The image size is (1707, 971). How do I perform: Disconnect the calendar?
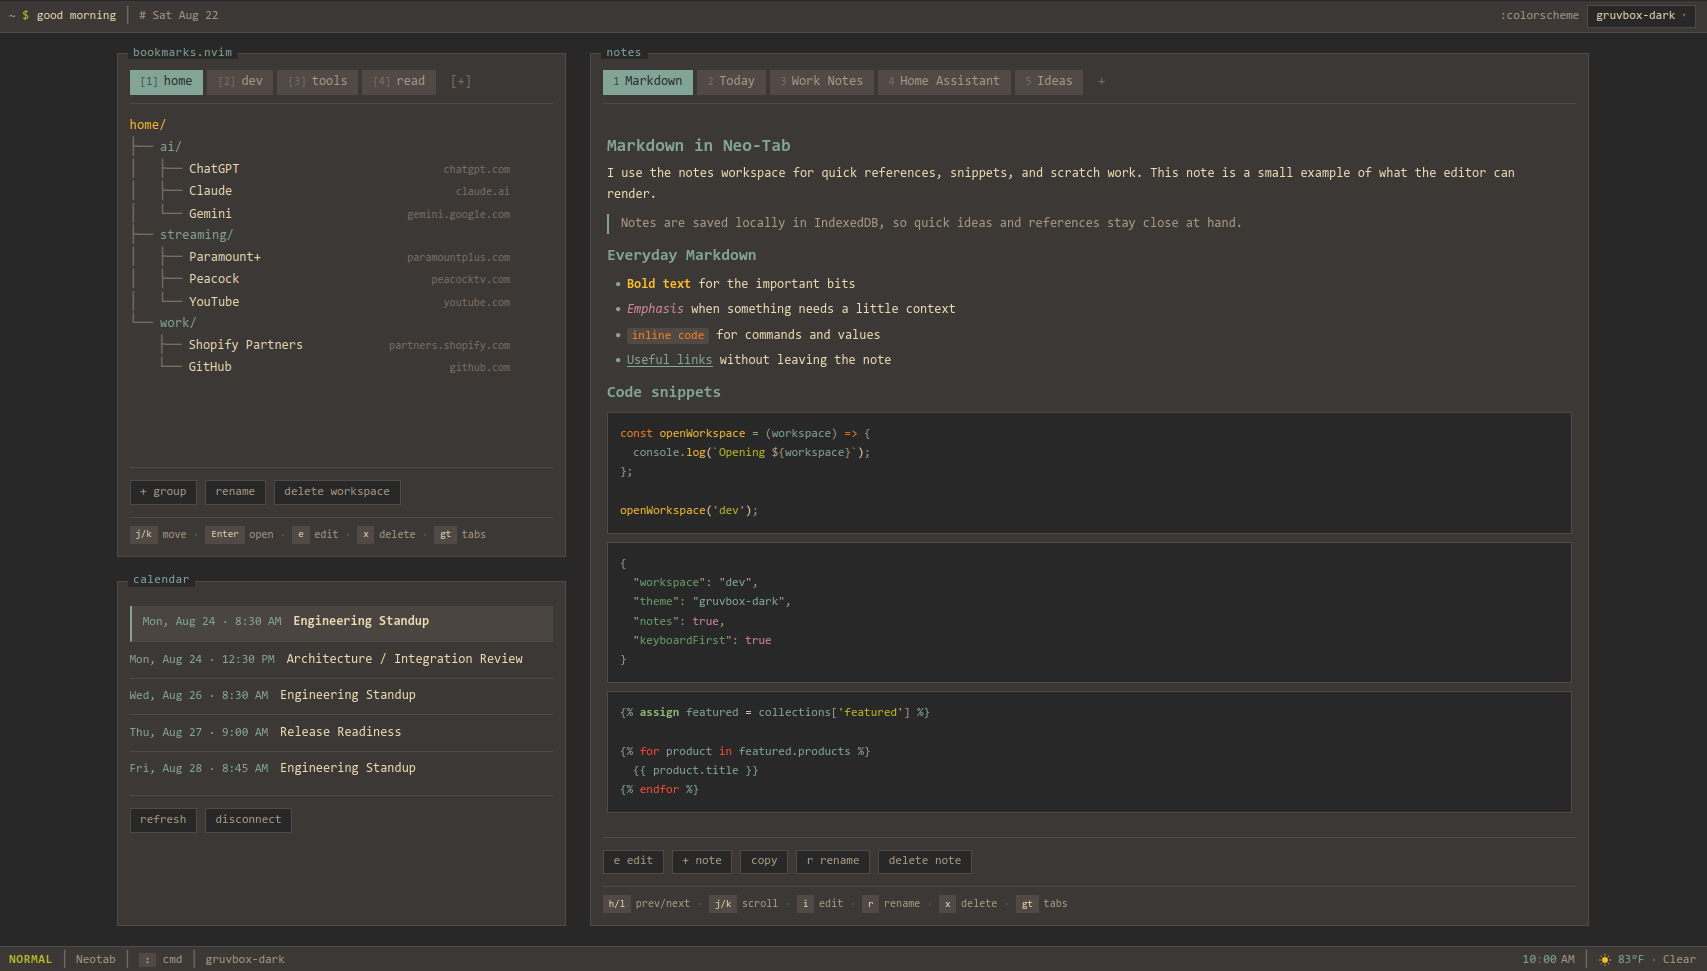[248, 820]
